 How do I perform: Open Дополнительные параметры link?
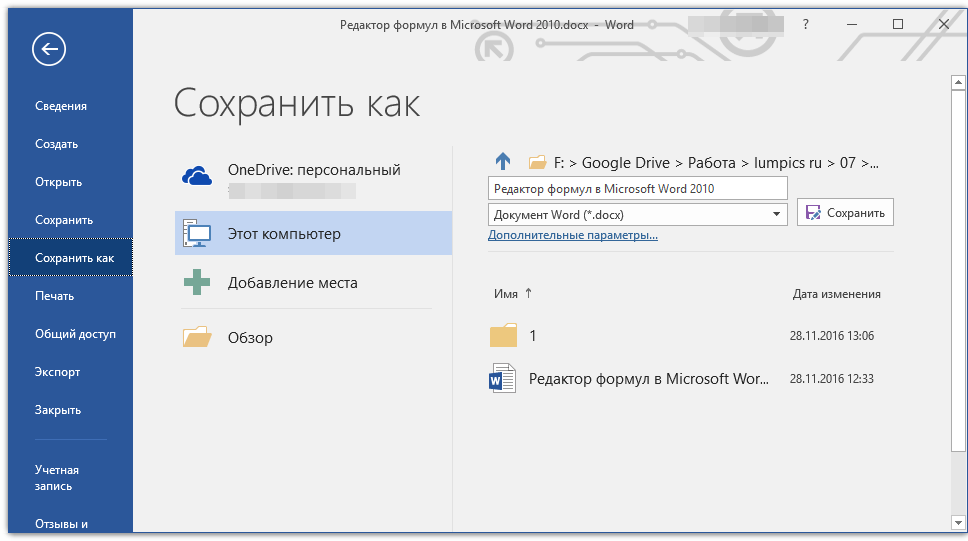[572, 236]
